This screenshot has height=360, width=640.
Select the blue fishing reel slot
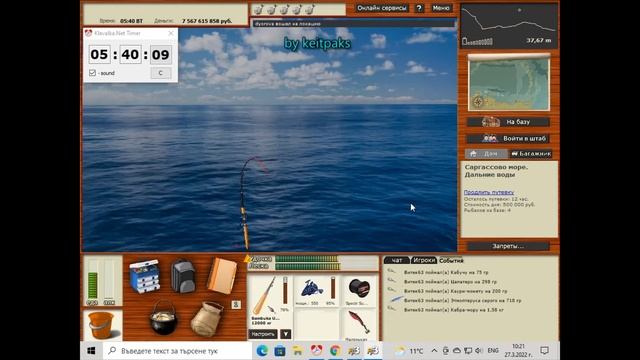coord(316,291)
